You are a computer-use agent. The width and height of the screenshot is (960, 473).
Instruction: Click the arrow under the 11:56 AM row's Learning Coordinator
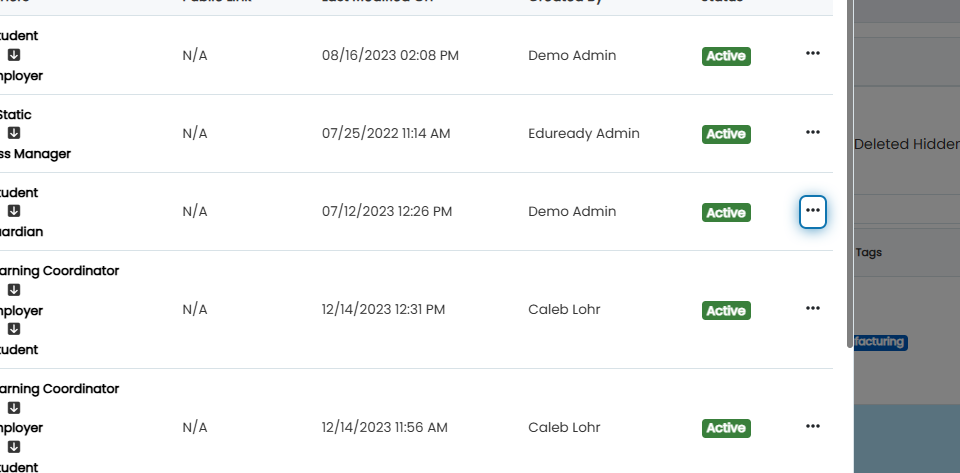[13, 408]
